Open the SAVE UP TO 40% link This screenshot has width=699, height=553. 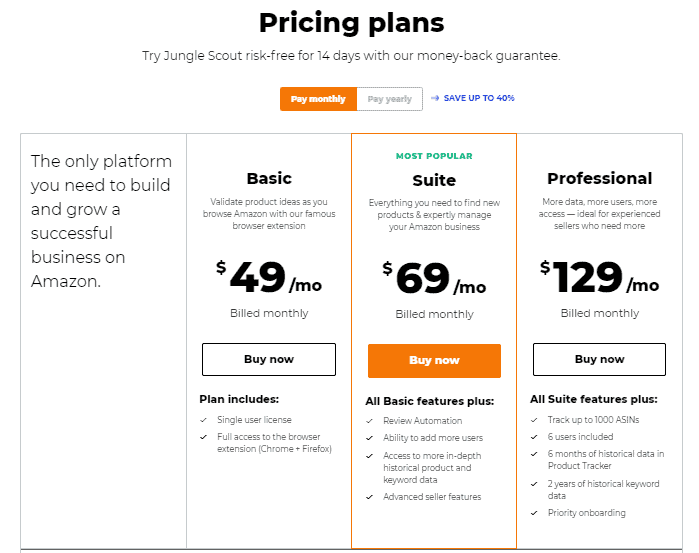click(479, 98)
